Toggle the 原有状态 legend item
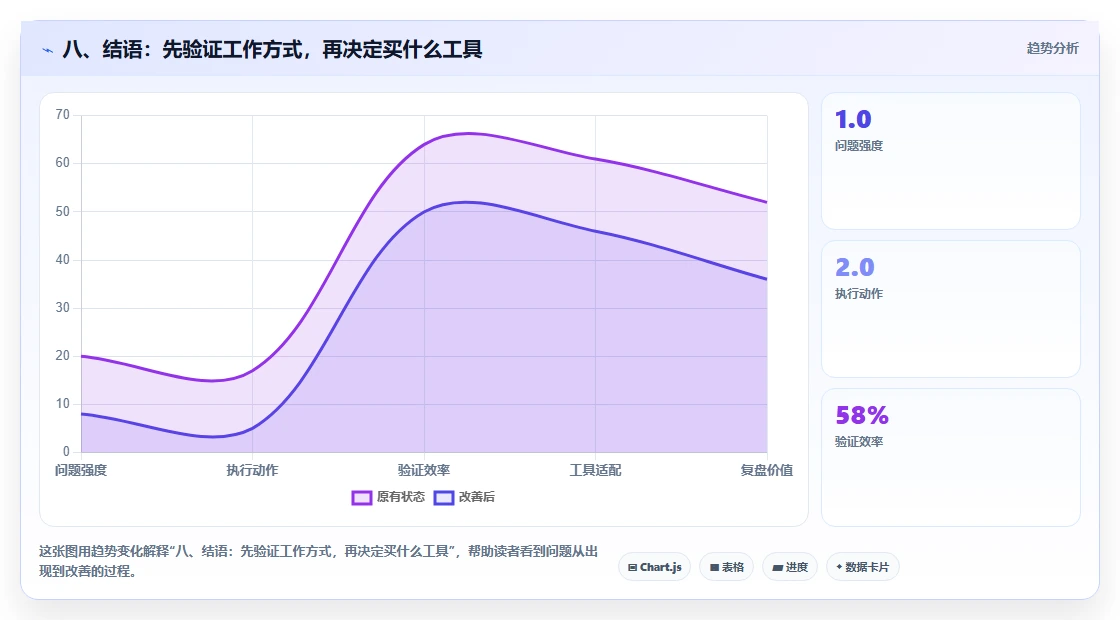 pyautogui.click(x=388, y=497)
